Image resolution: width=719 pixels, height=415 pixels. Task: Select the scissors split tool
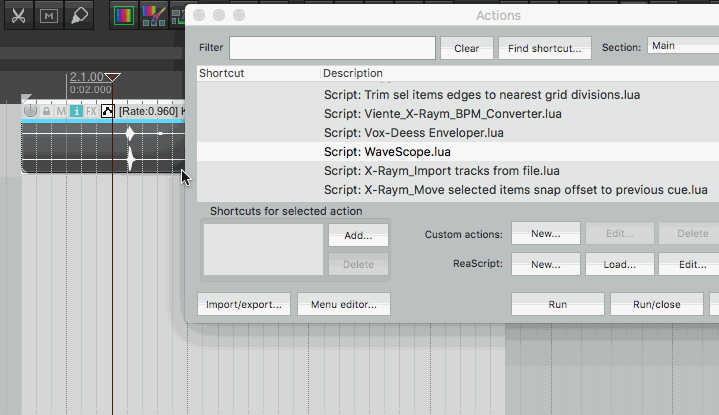17,16
